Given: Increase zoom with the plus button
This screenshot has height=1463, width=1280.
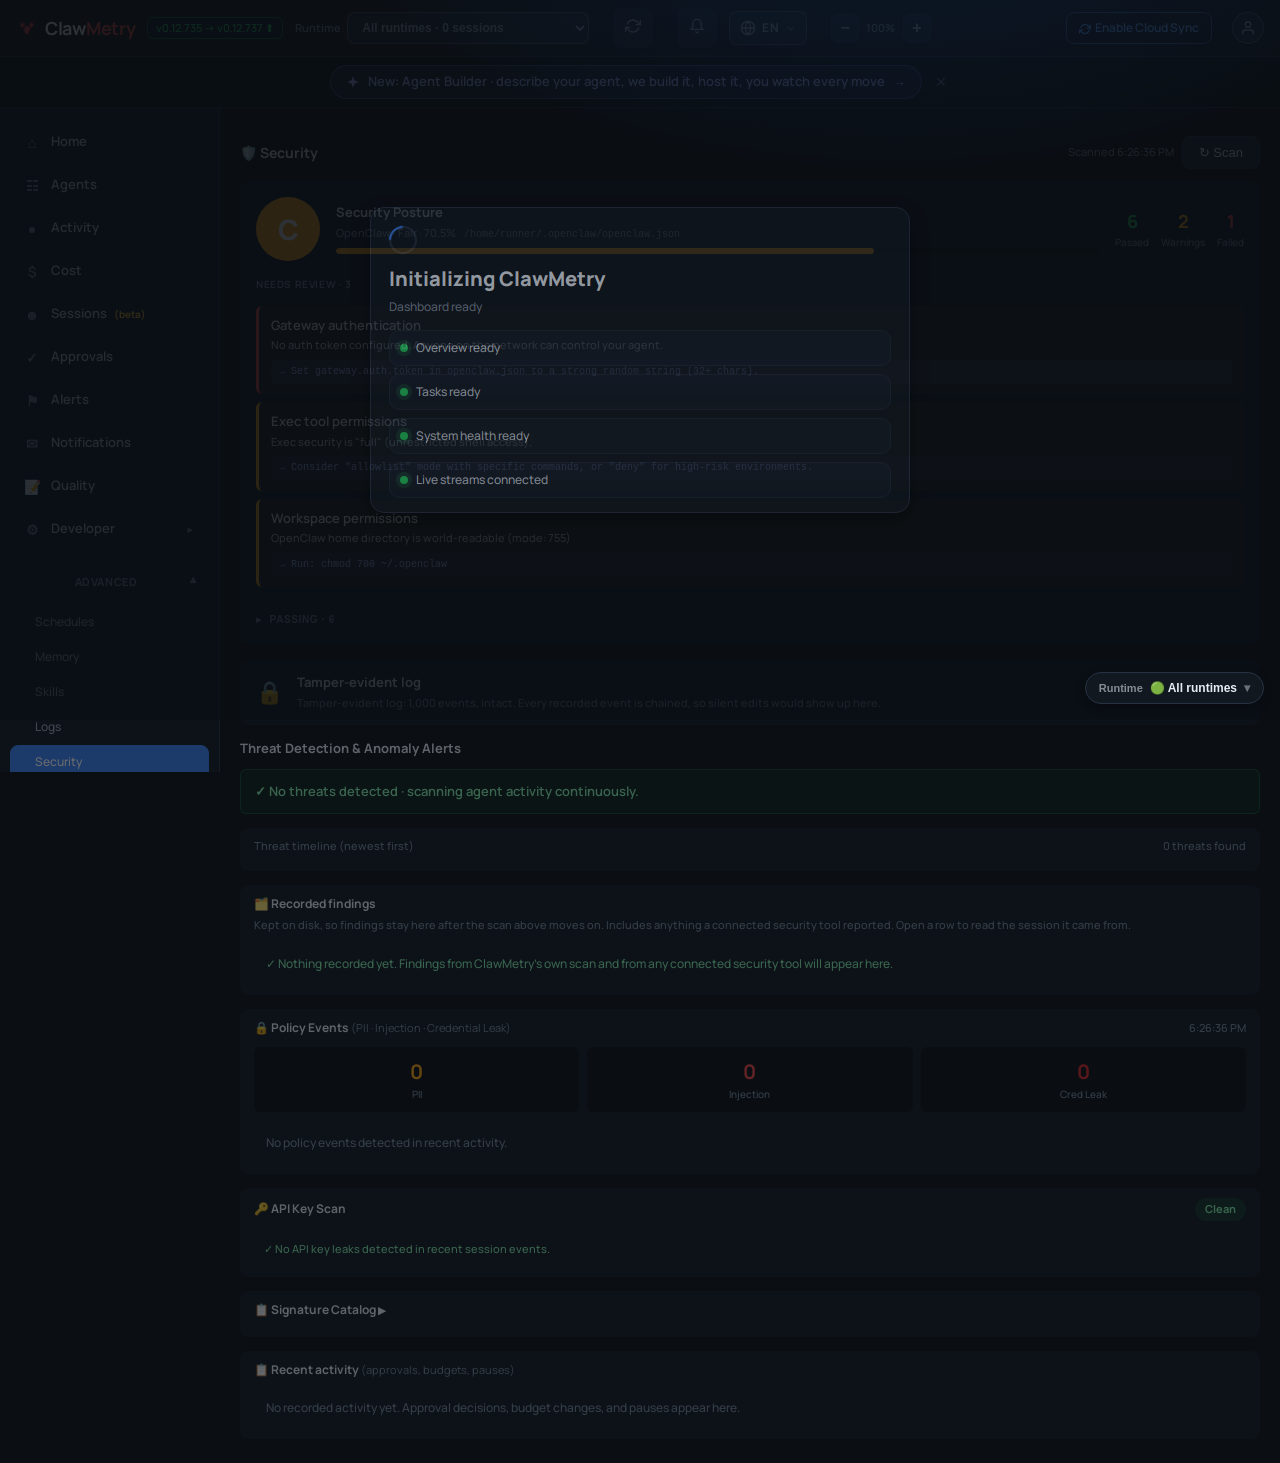Looking at the screenshot, I should 917,28.
